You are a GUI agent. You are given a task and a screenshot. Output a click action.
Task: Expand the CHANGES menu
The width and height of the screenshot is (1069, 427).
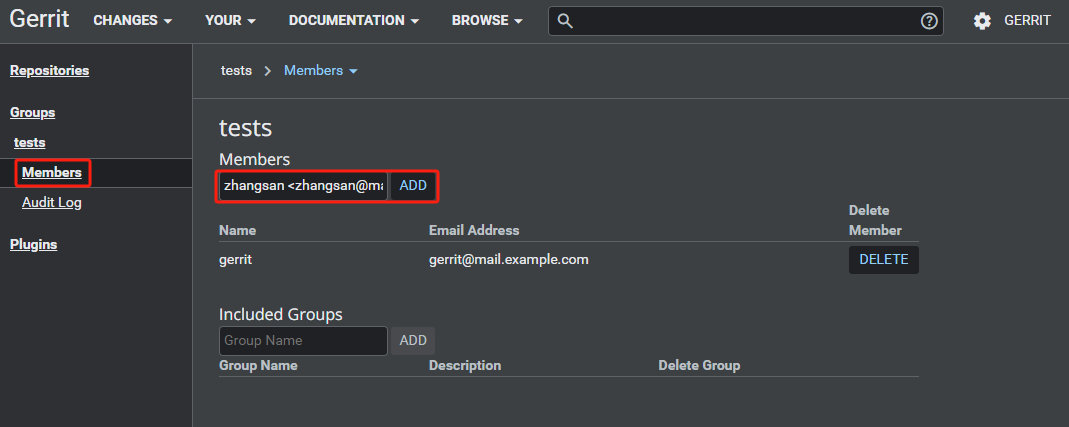point(132,21)
